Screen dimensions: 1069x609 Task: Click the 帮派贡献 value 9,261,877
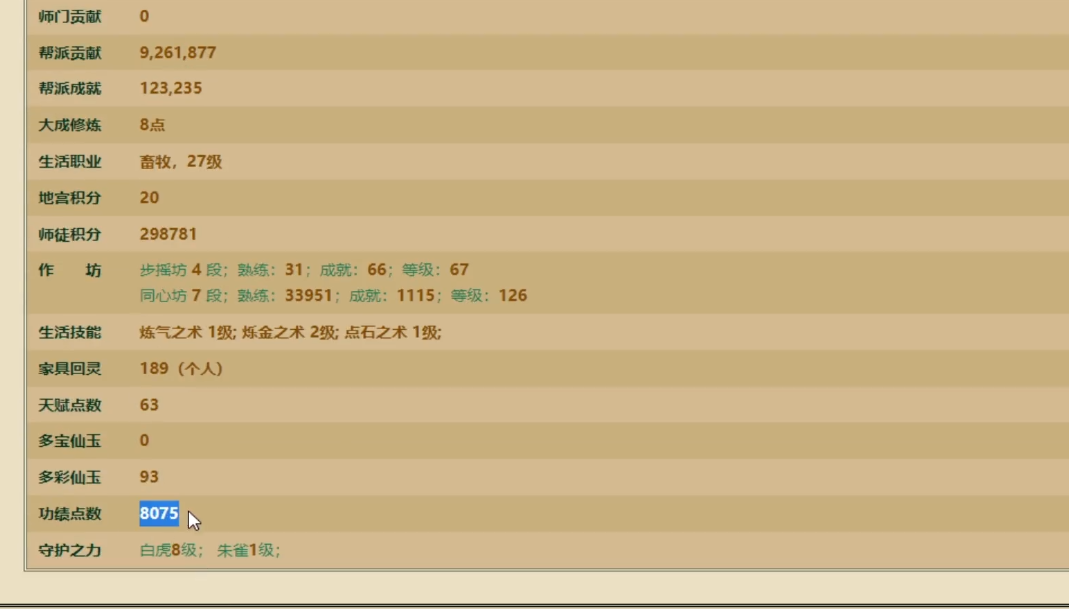click(x=178, y=53)
